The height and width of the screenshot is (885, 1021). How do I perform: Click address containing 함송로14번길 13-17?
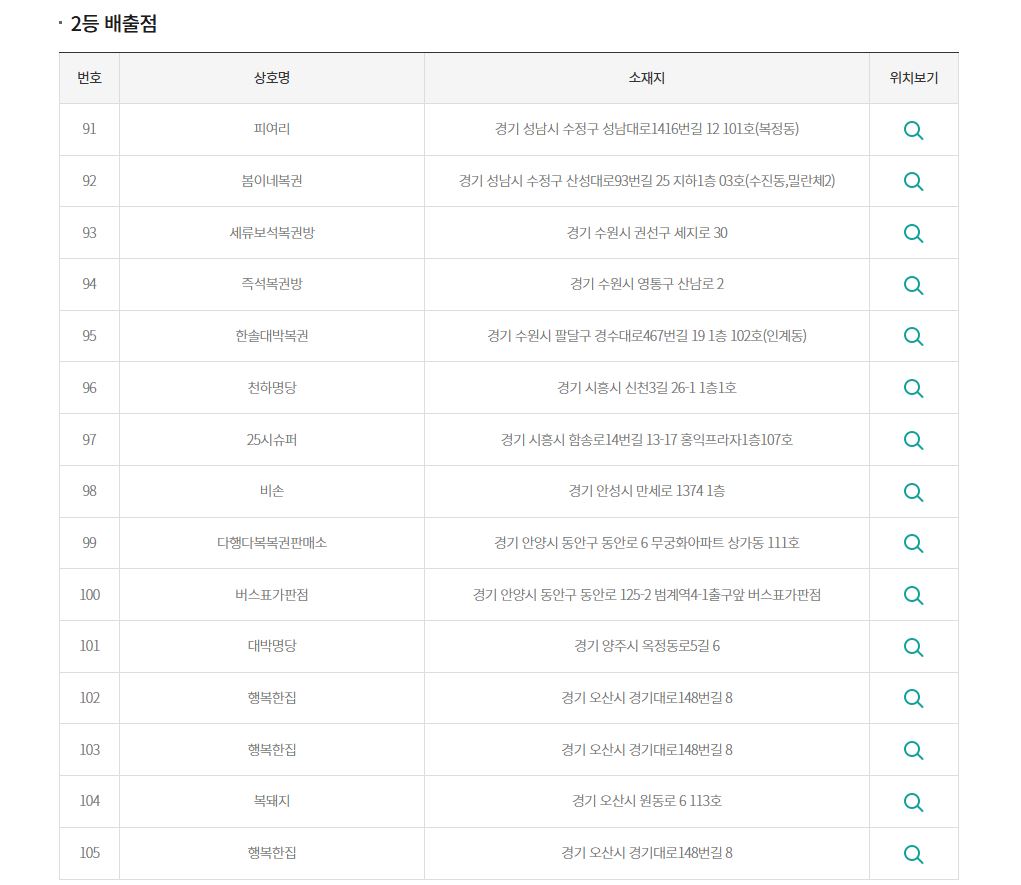[647, 440]
